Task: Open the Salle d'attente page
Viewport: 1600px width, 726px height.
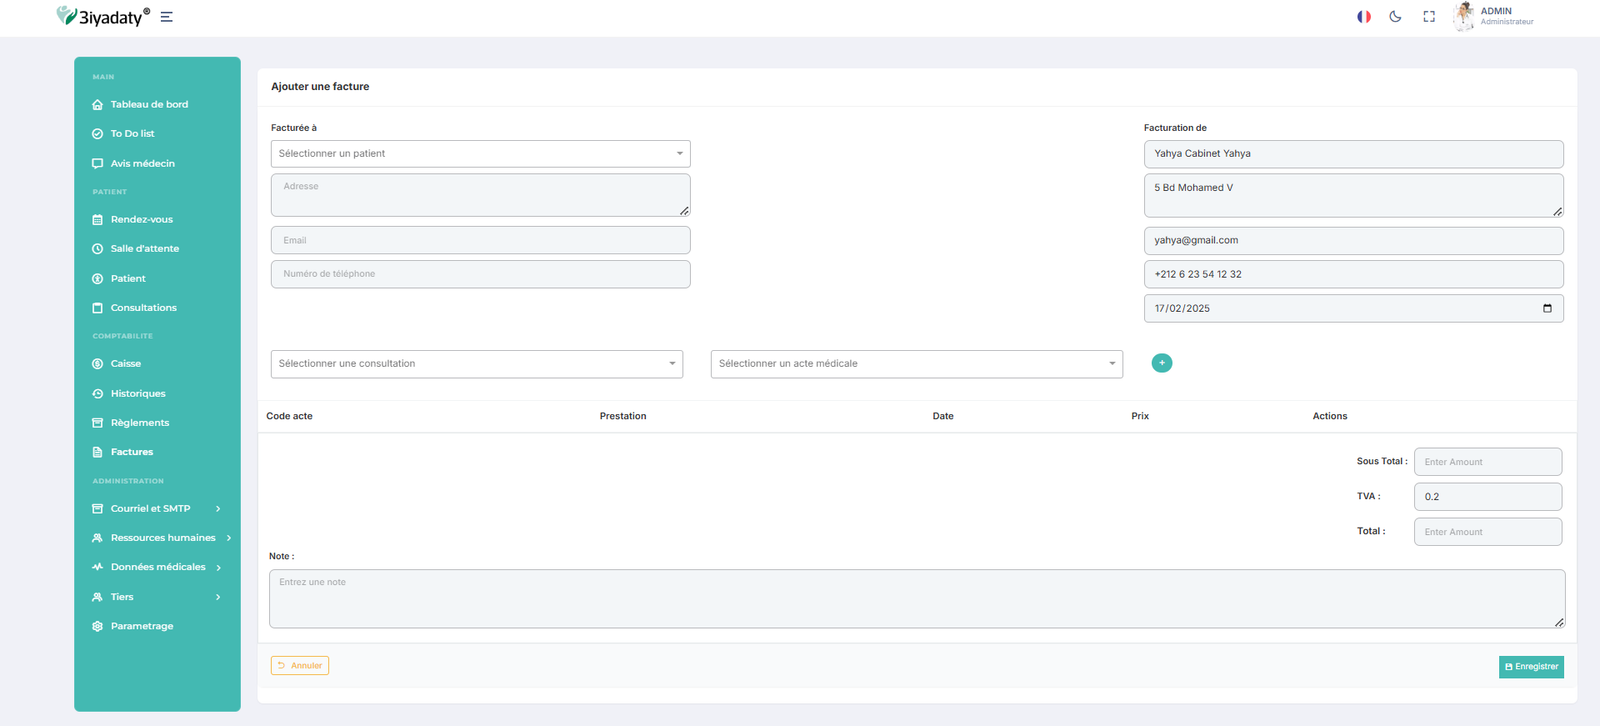Action: click(x=144, y=249)
